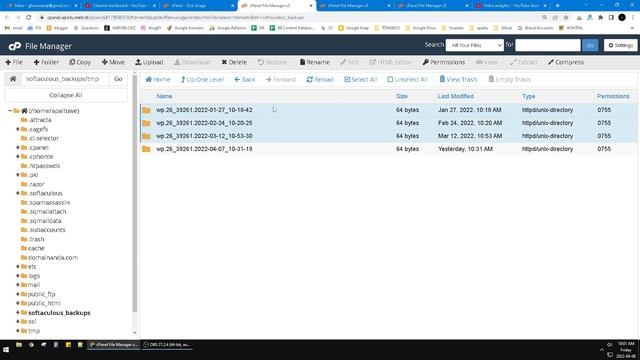This screenshot has width=640, height=360.
Task: Click the Edit toolbar button
Action: [x=349, y=62]
